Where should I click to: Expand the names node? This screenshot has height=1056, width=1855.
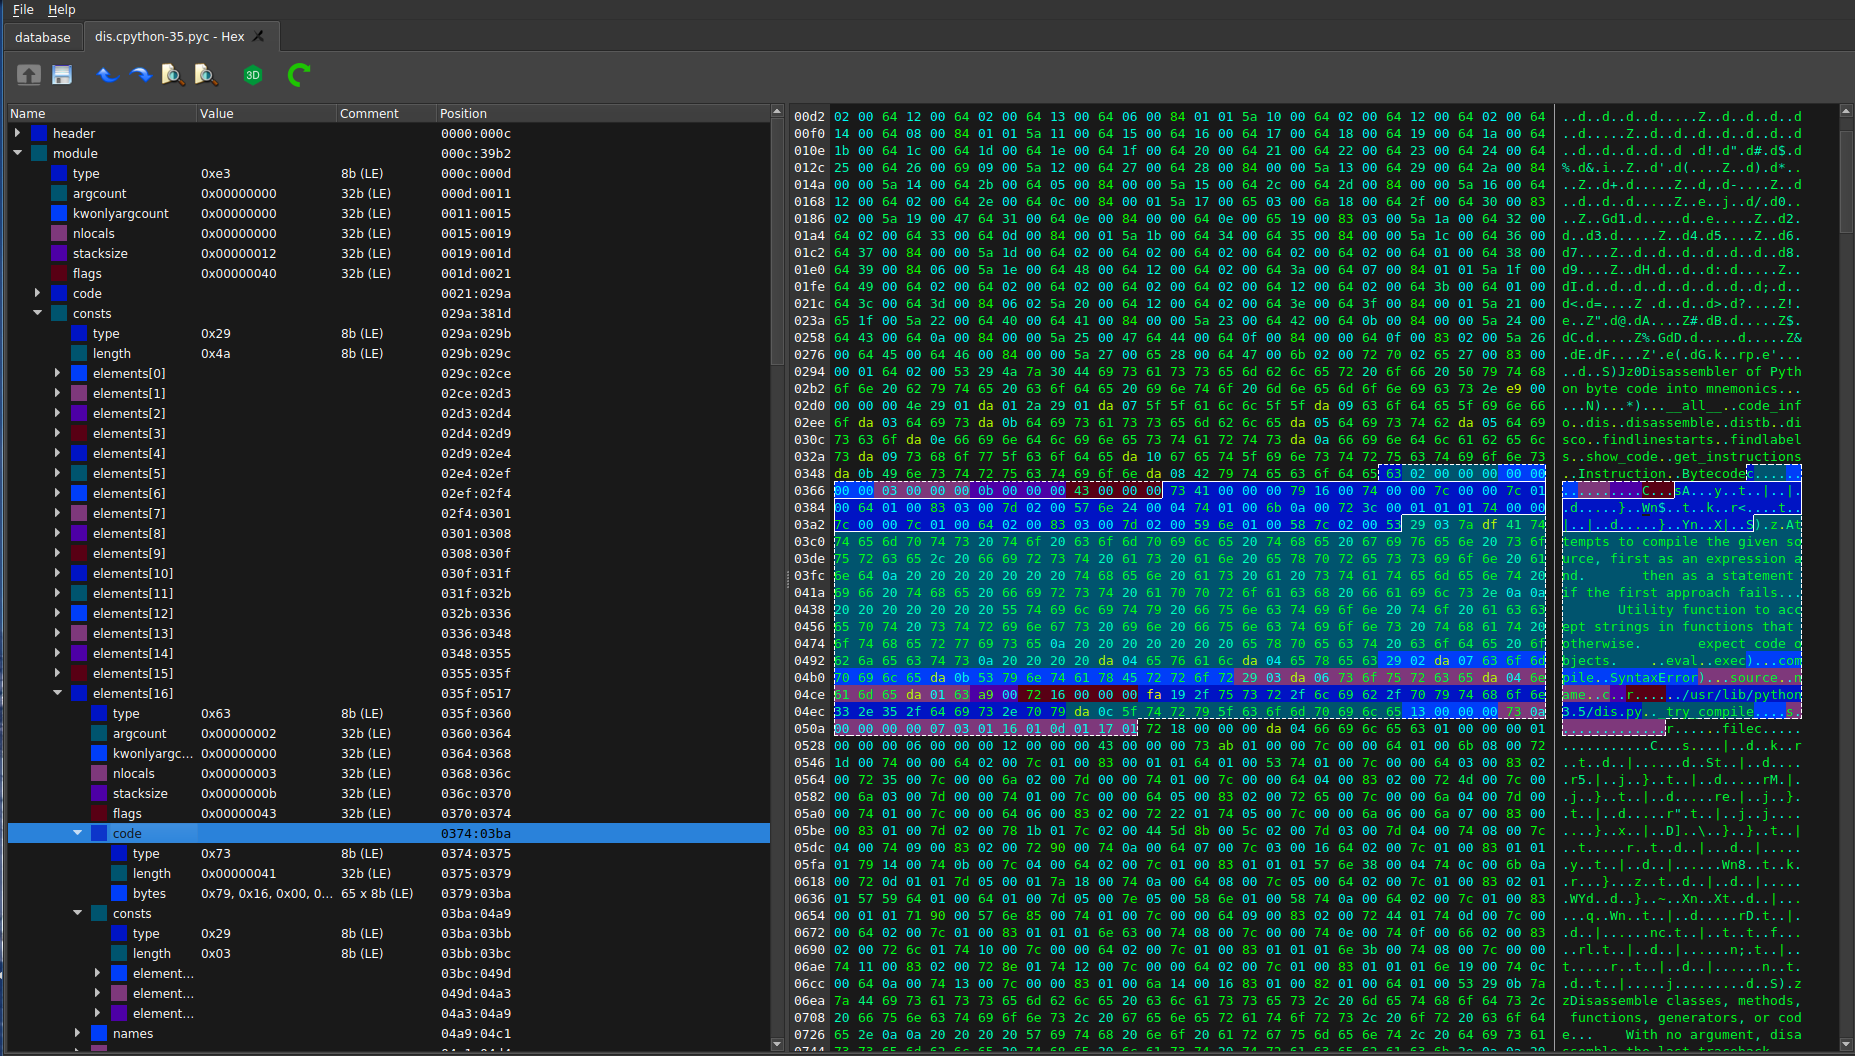(78, 1033)
